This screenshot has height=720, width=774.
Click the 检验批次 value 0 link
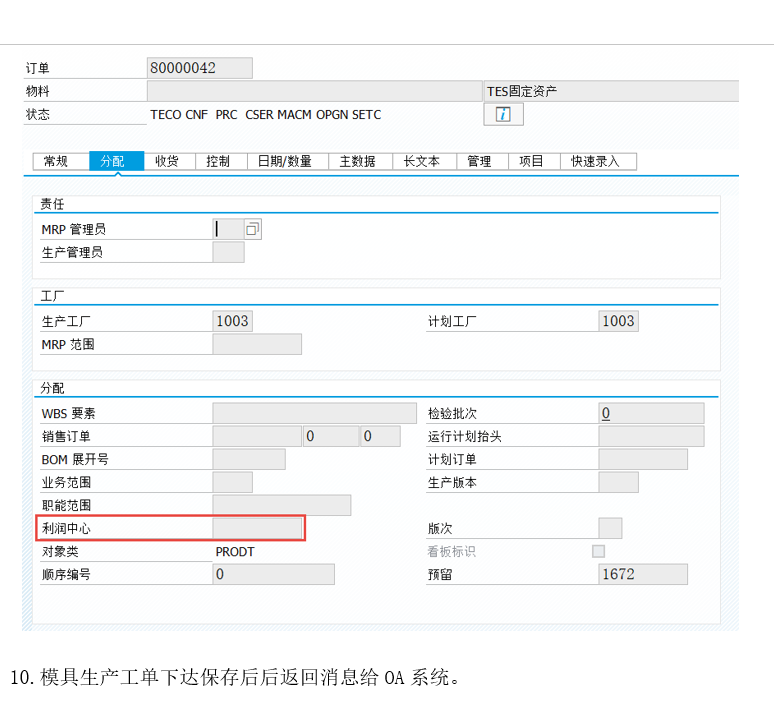(606, 413)
